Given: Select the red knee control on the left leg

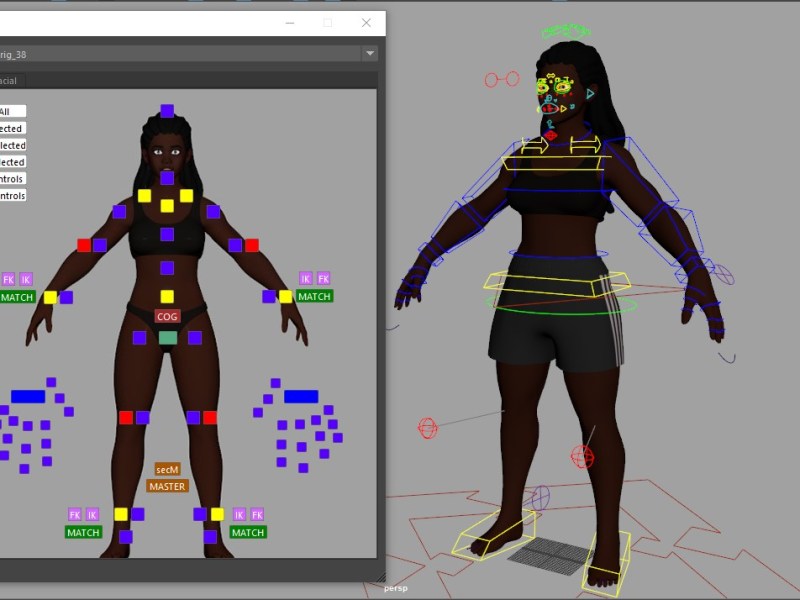Looking at the screenshot, I should point(126,418).
